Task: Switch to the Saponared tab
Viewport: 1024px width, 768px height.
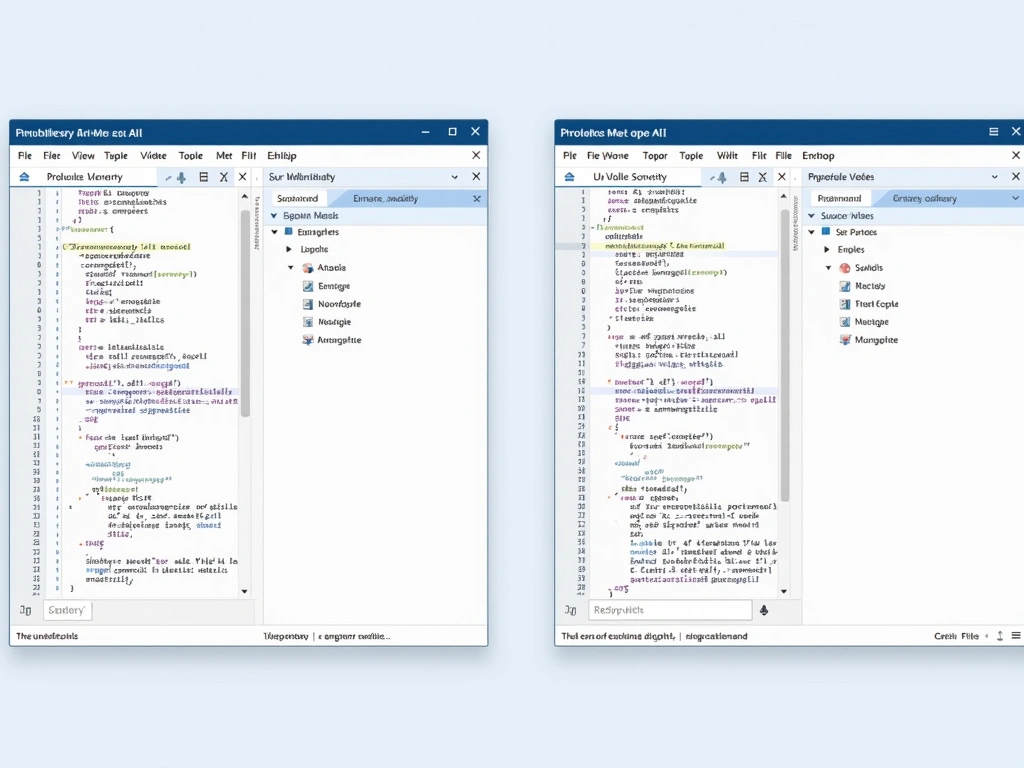Action: [x=297, y=197]
